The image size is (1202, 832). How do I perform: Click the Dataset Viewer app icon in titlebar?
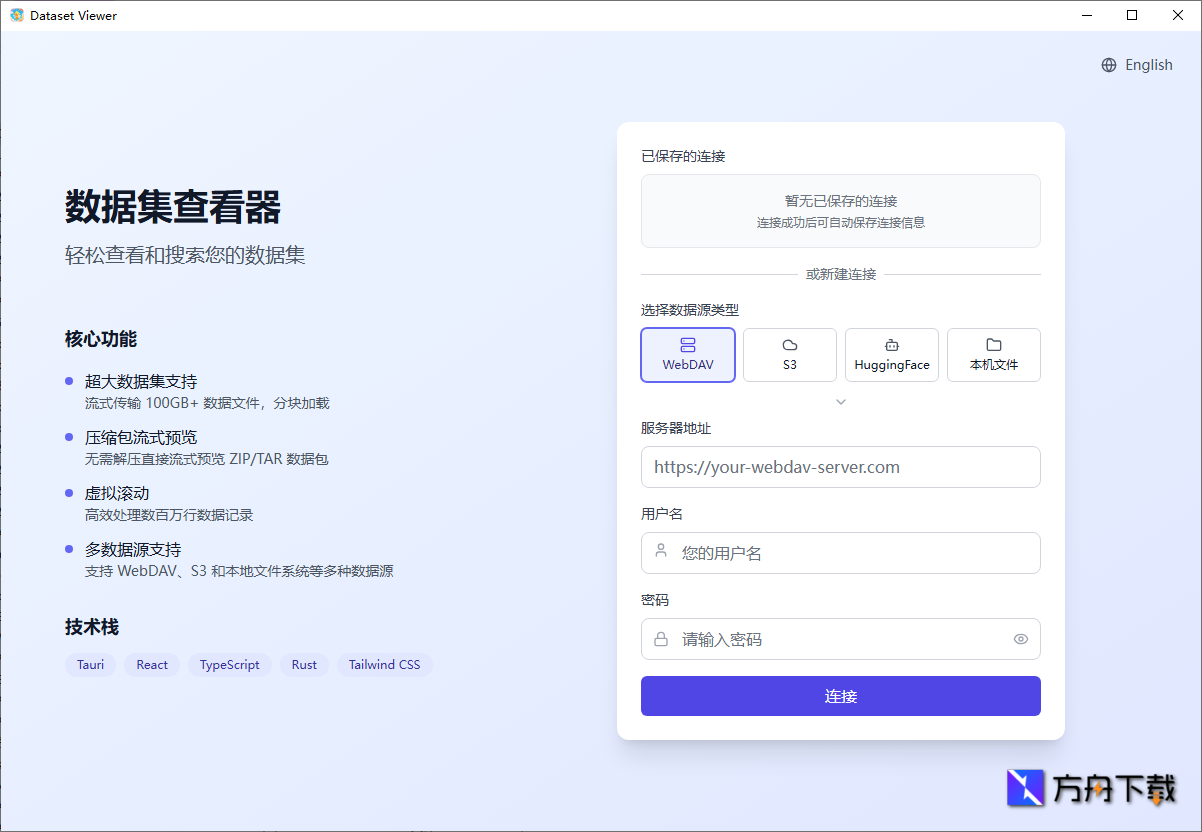point(17,15)
